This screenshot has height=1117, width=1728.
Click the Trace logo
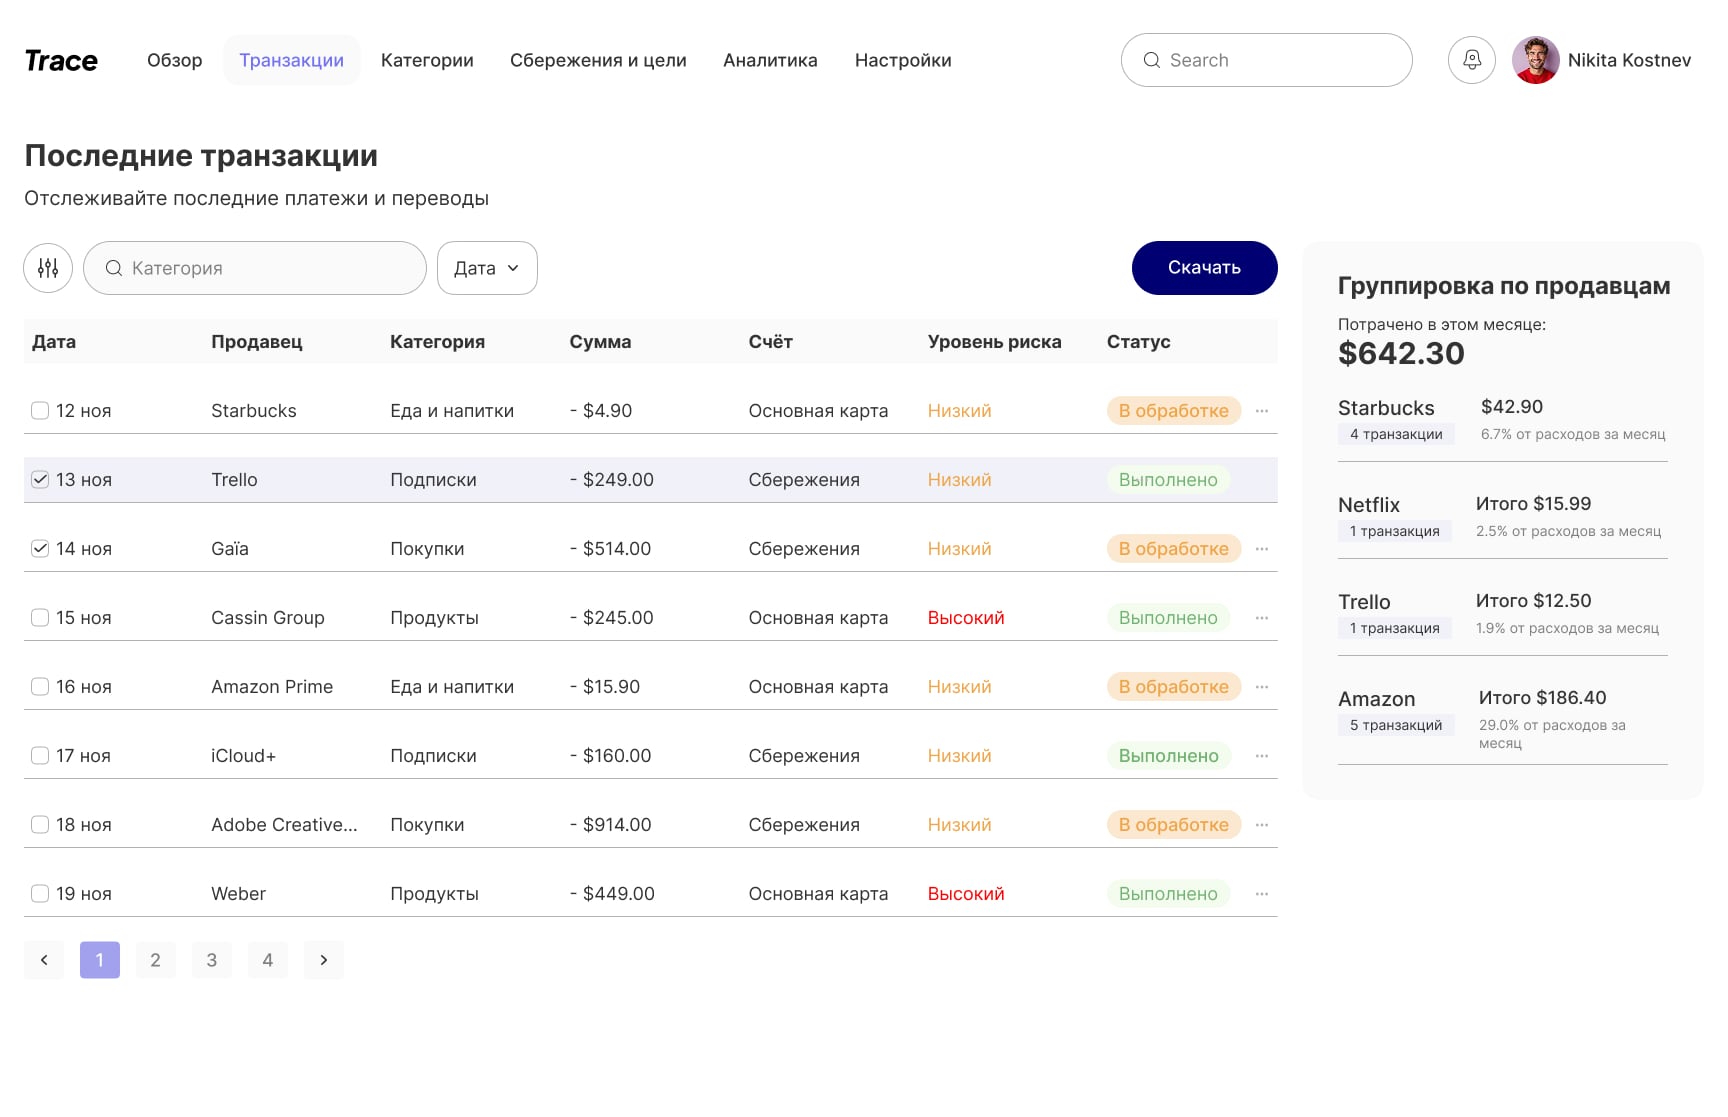61,60
